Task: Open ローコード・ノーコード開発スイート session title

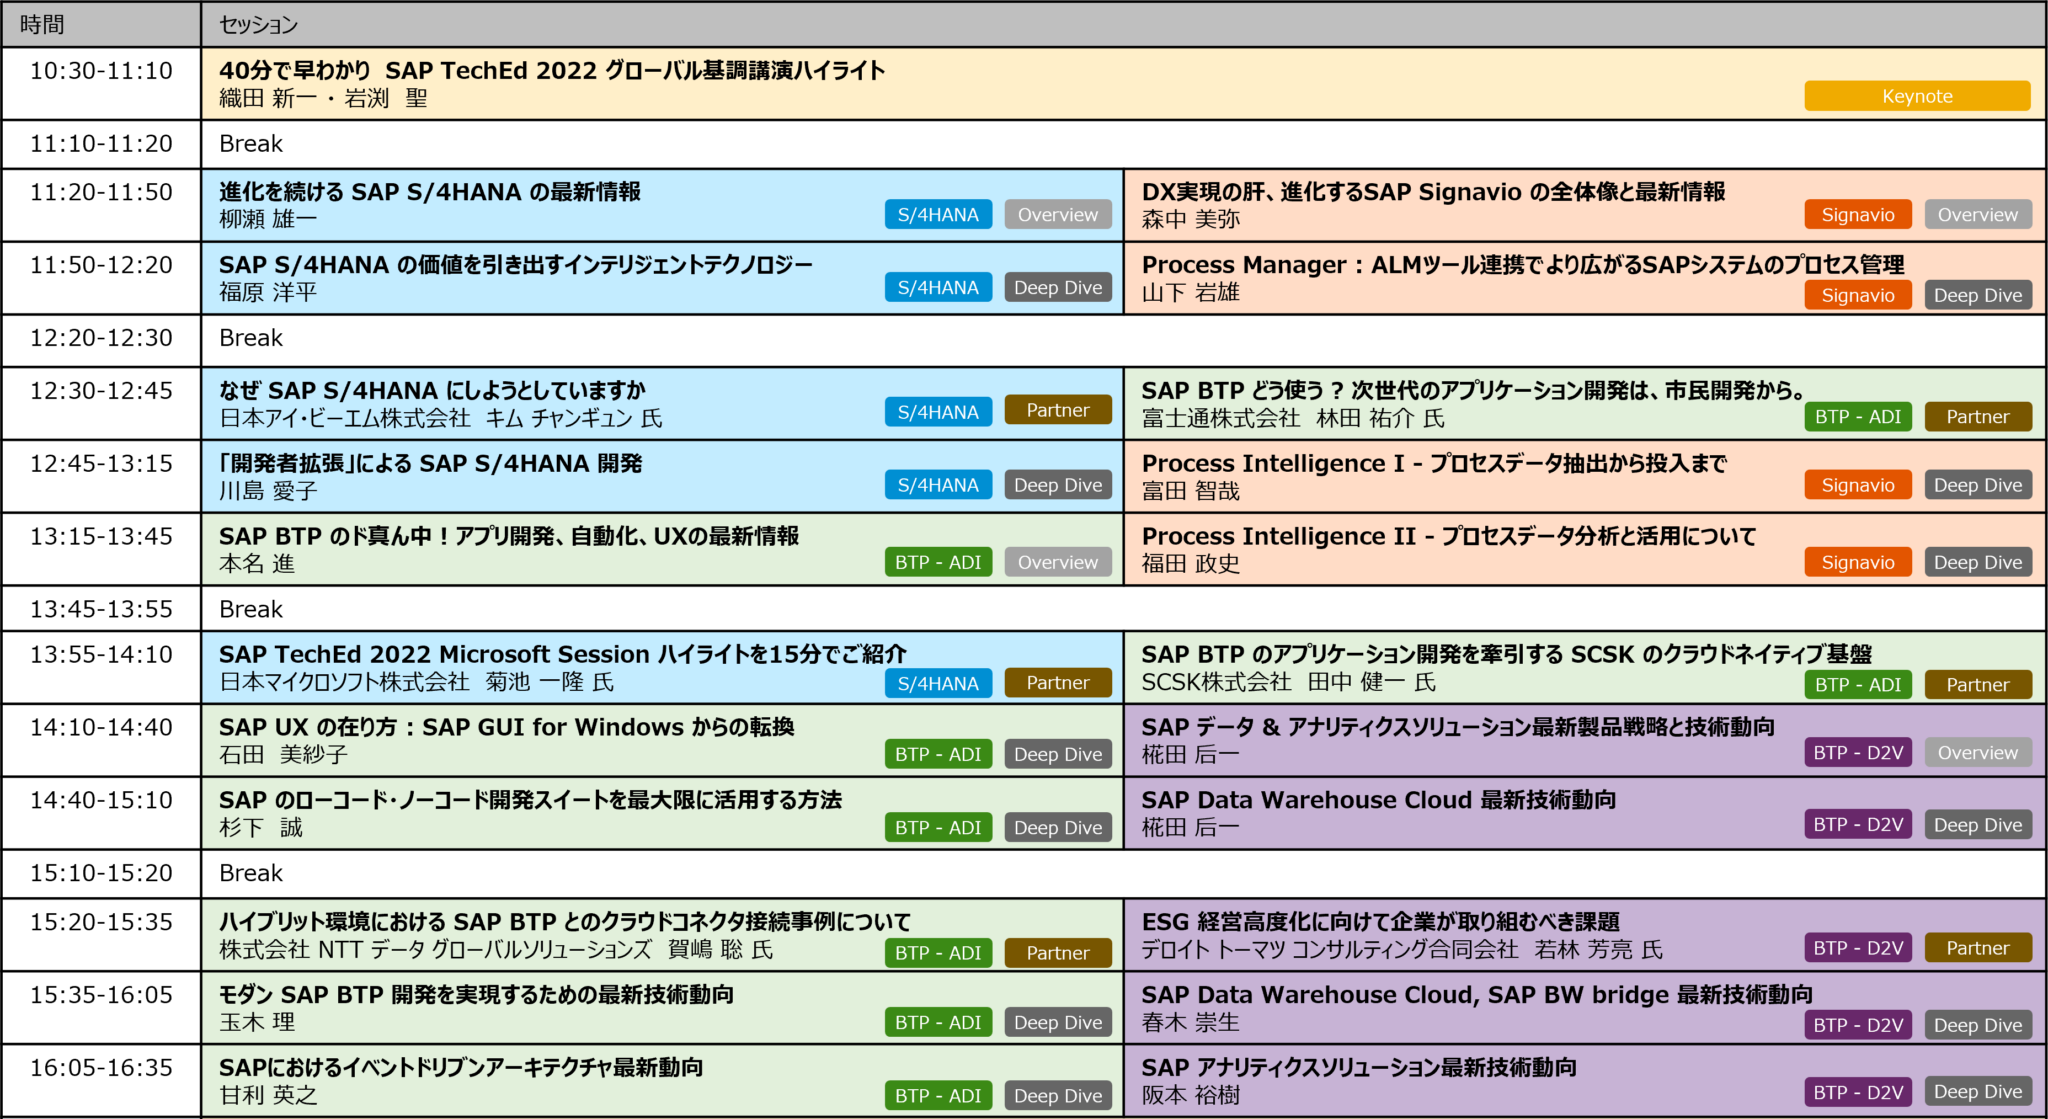Action: 530,801
